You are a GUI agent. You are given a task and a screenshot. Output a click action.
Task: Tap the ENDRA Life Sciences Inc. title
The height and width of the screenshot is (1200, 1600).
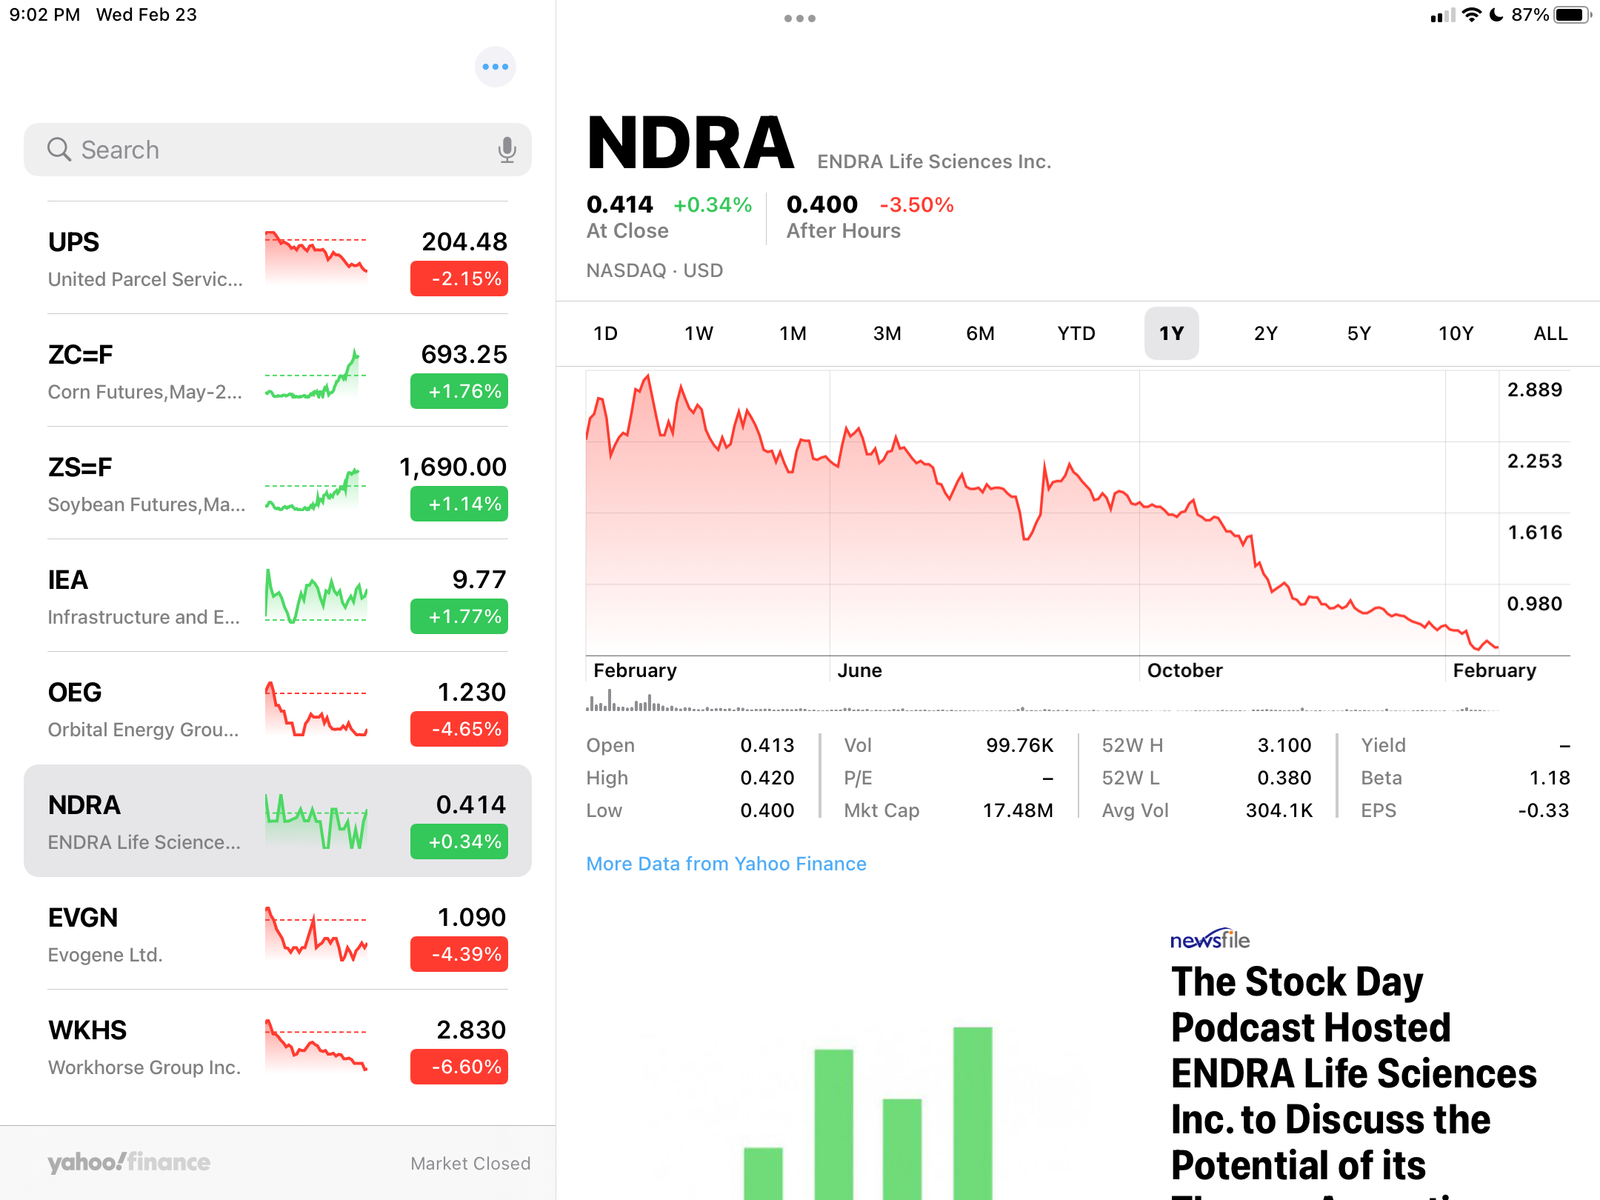[934, 161]
